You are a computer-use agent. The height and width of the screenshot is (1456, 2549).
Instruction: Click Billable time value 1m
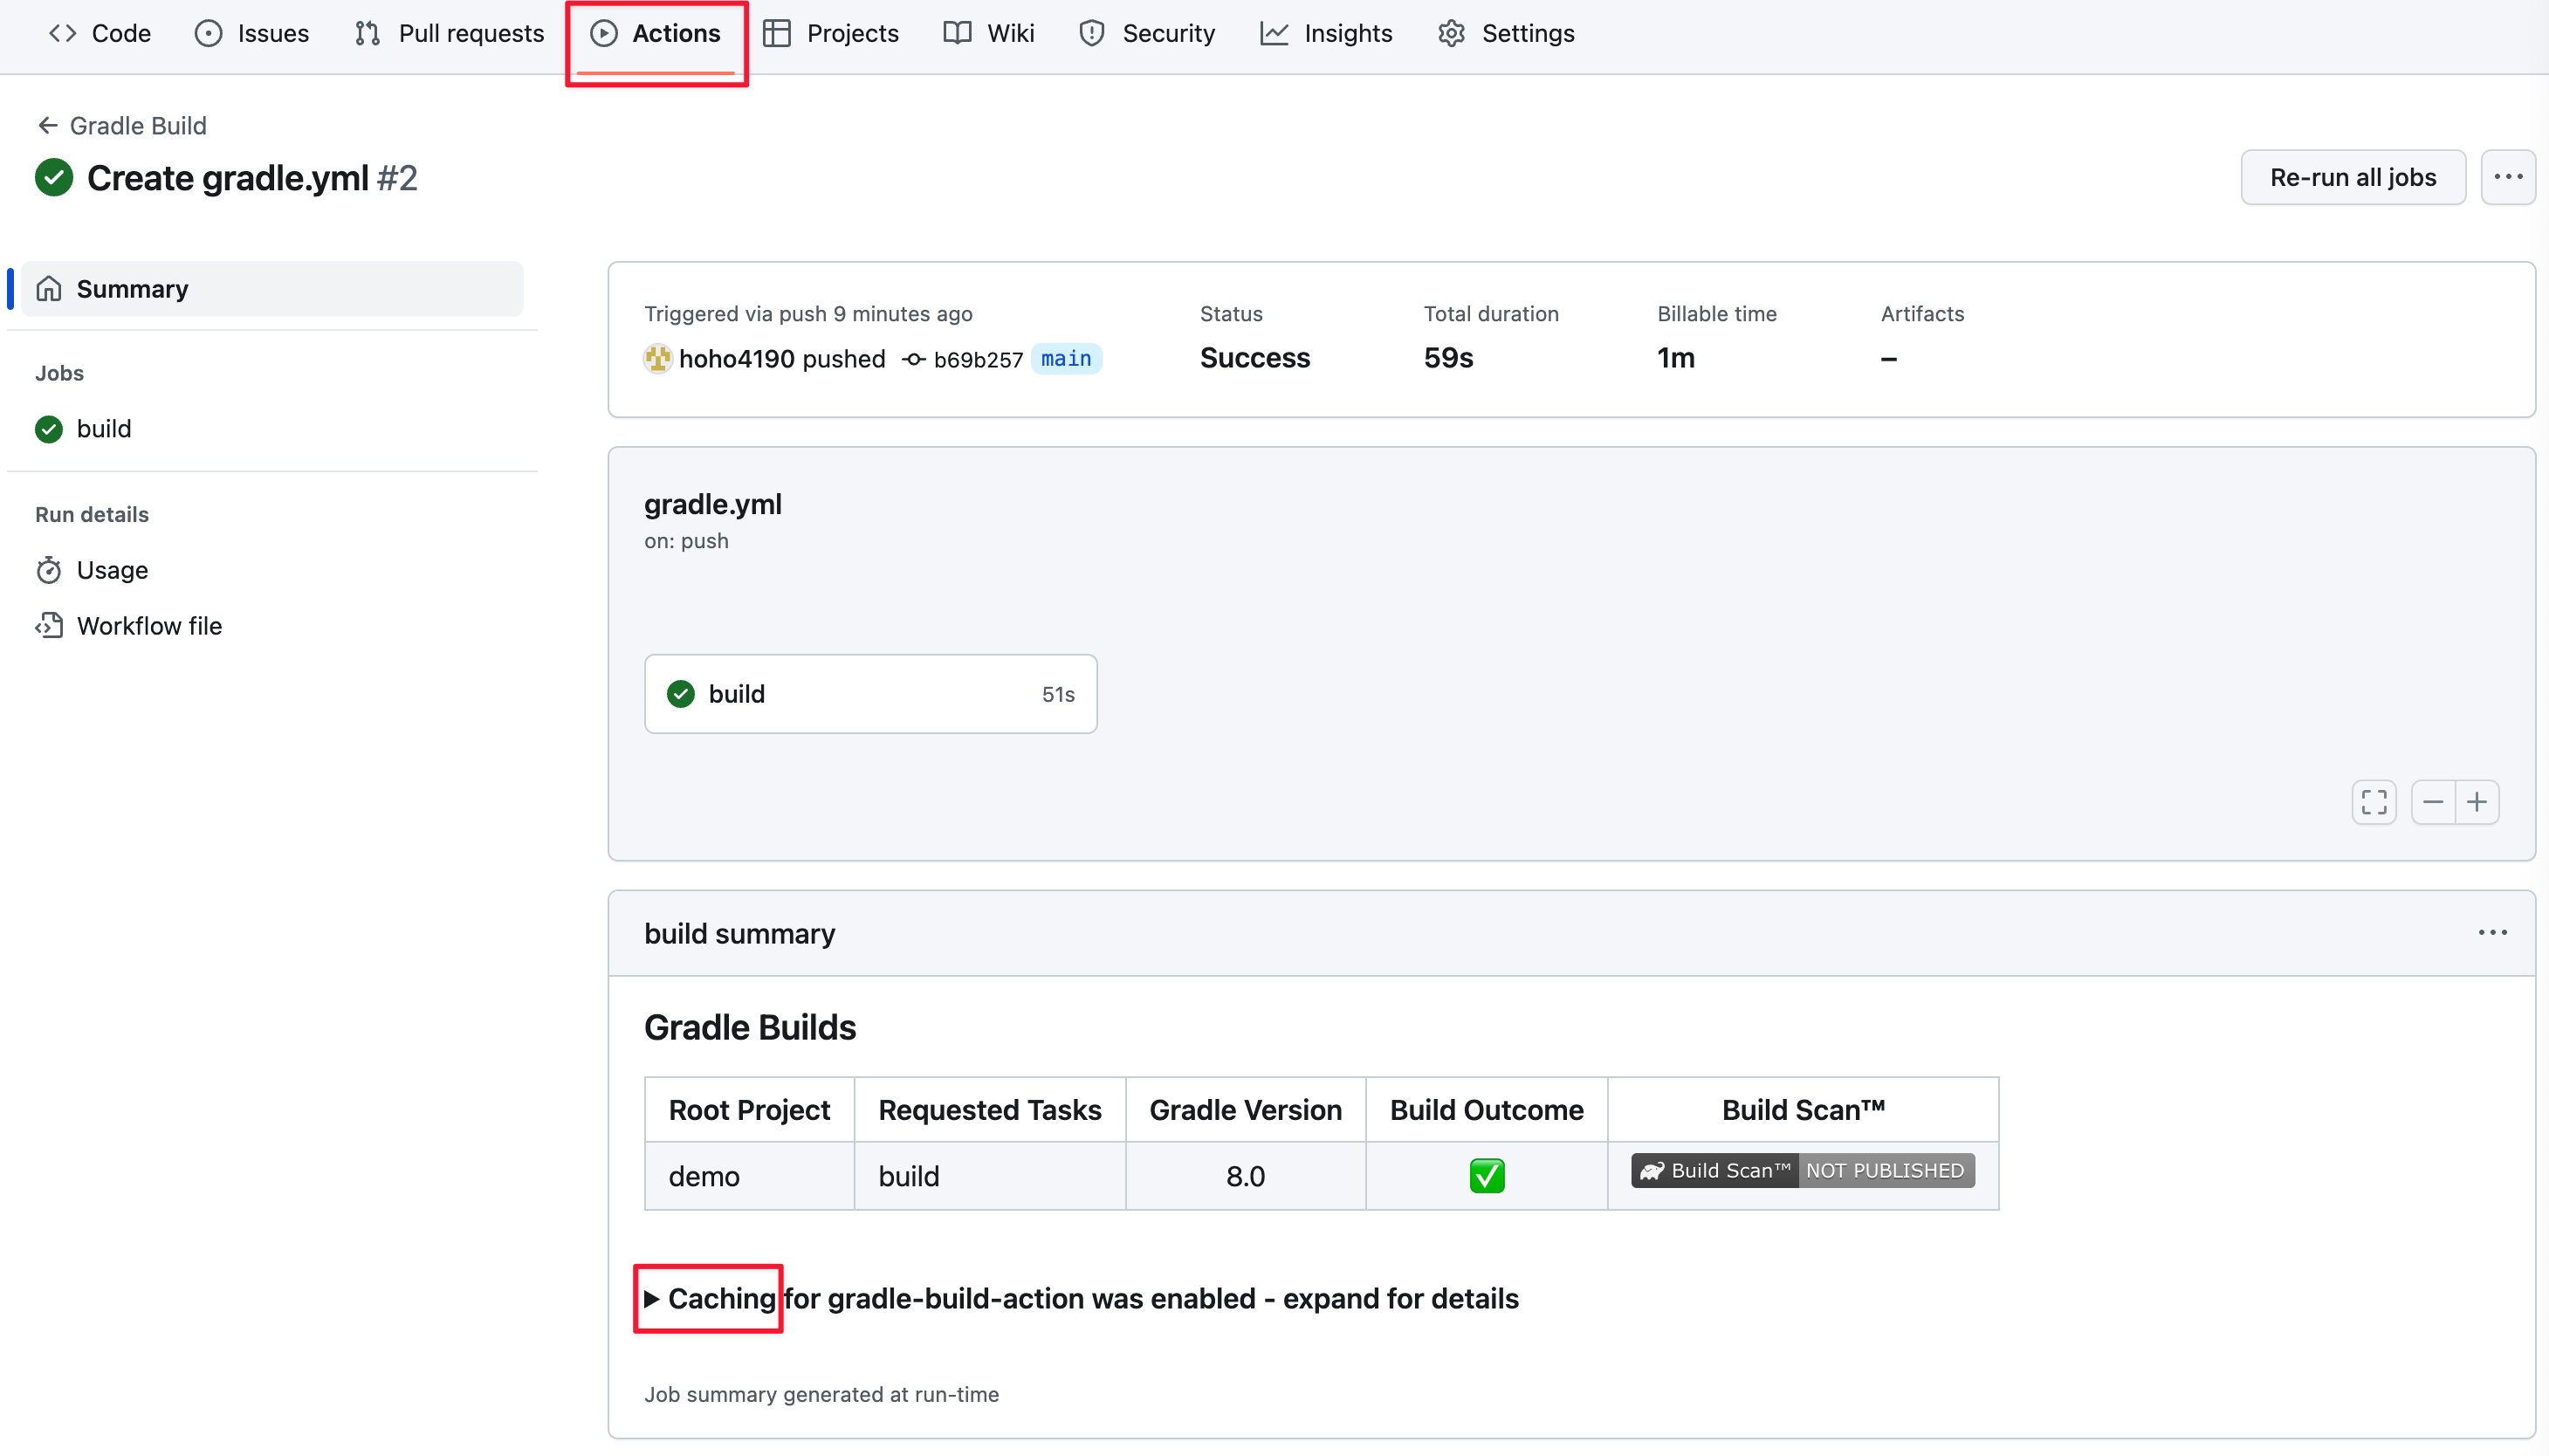[x=1675, y=358]
